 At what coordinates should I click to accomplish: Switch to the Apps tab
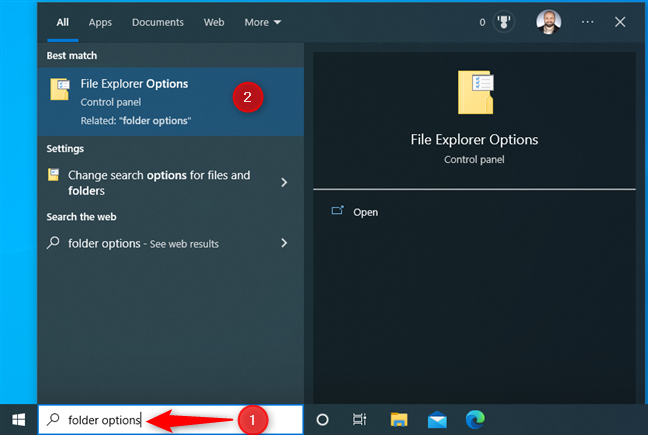(x=100, y=22)
